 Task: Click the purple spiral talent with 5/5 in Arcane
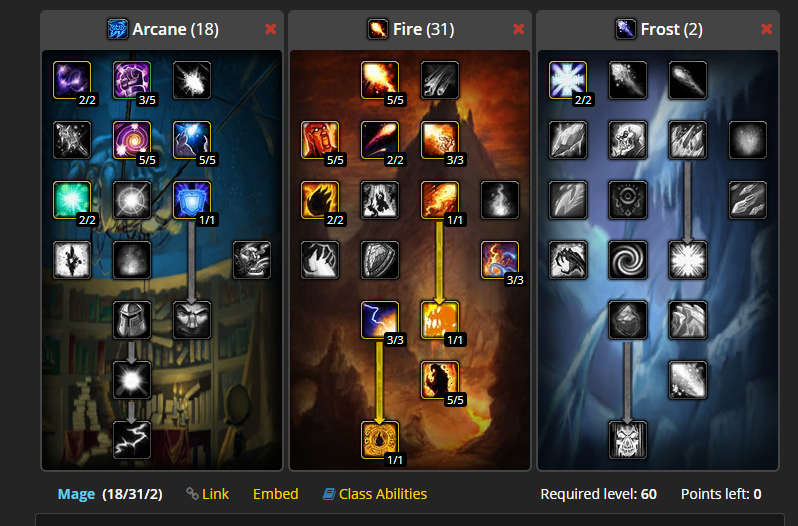(x=132, y=140)
